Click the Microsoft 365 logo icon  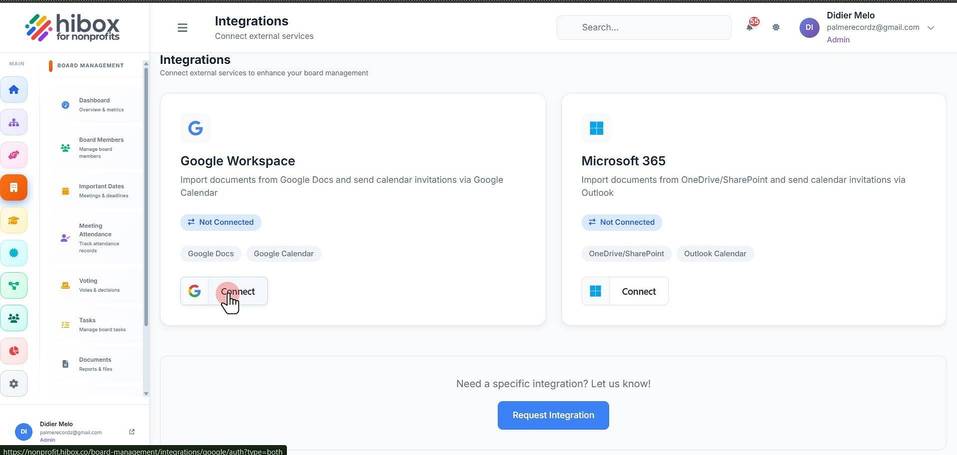tap(596, 128)
